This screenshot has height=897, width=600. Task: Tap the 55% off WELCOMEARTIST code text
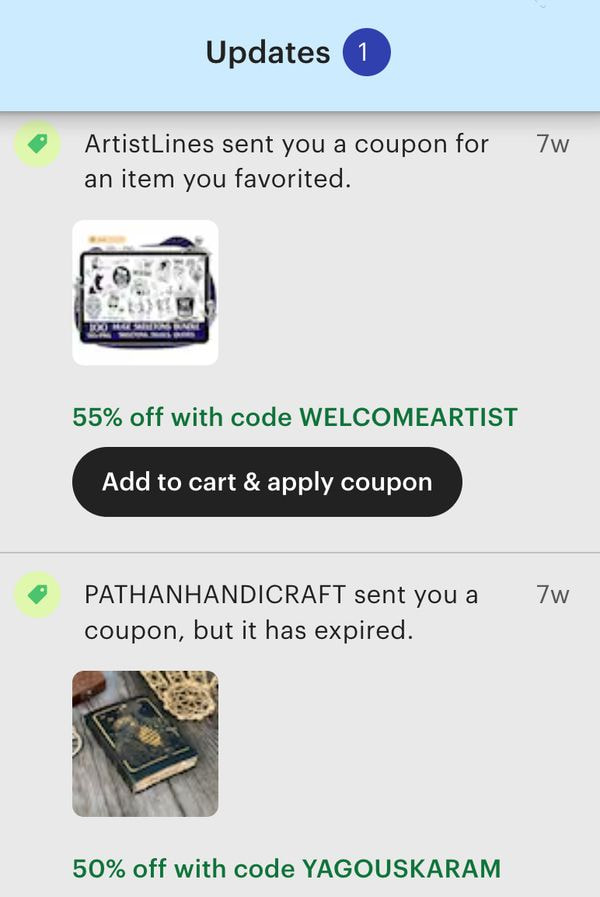point(295,417)
